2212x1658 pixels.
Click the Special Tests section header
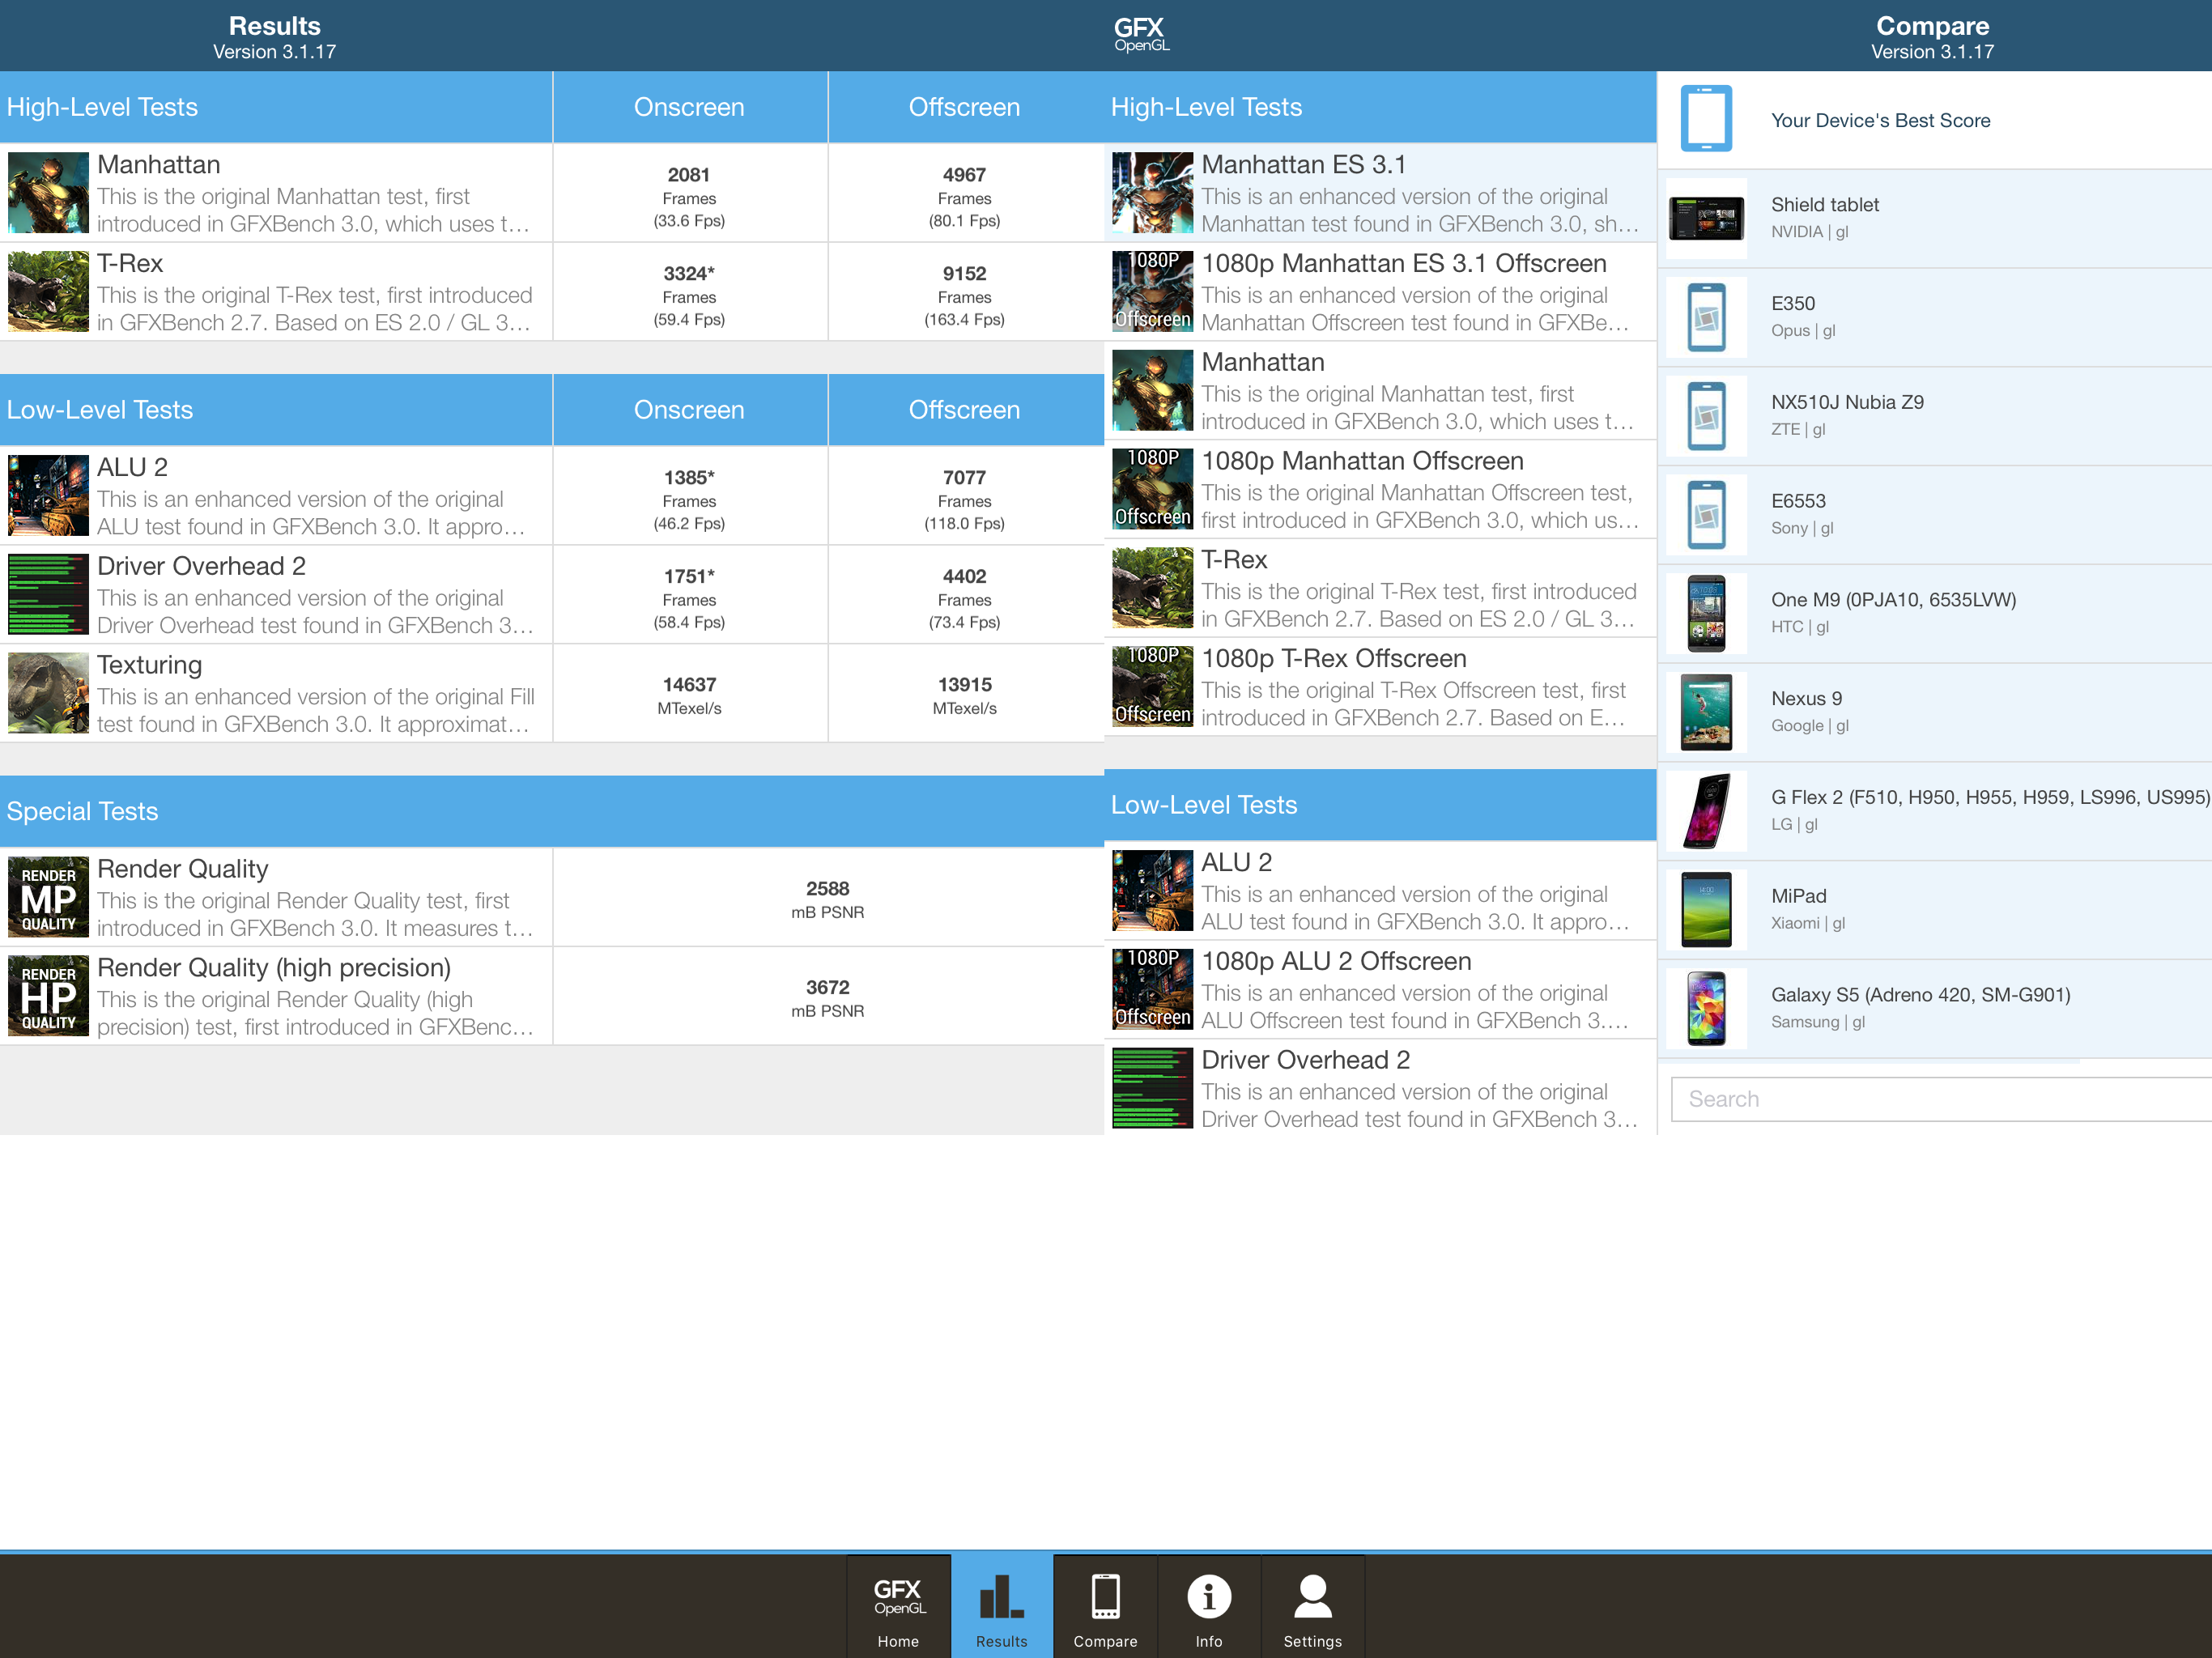click(552, 811)
